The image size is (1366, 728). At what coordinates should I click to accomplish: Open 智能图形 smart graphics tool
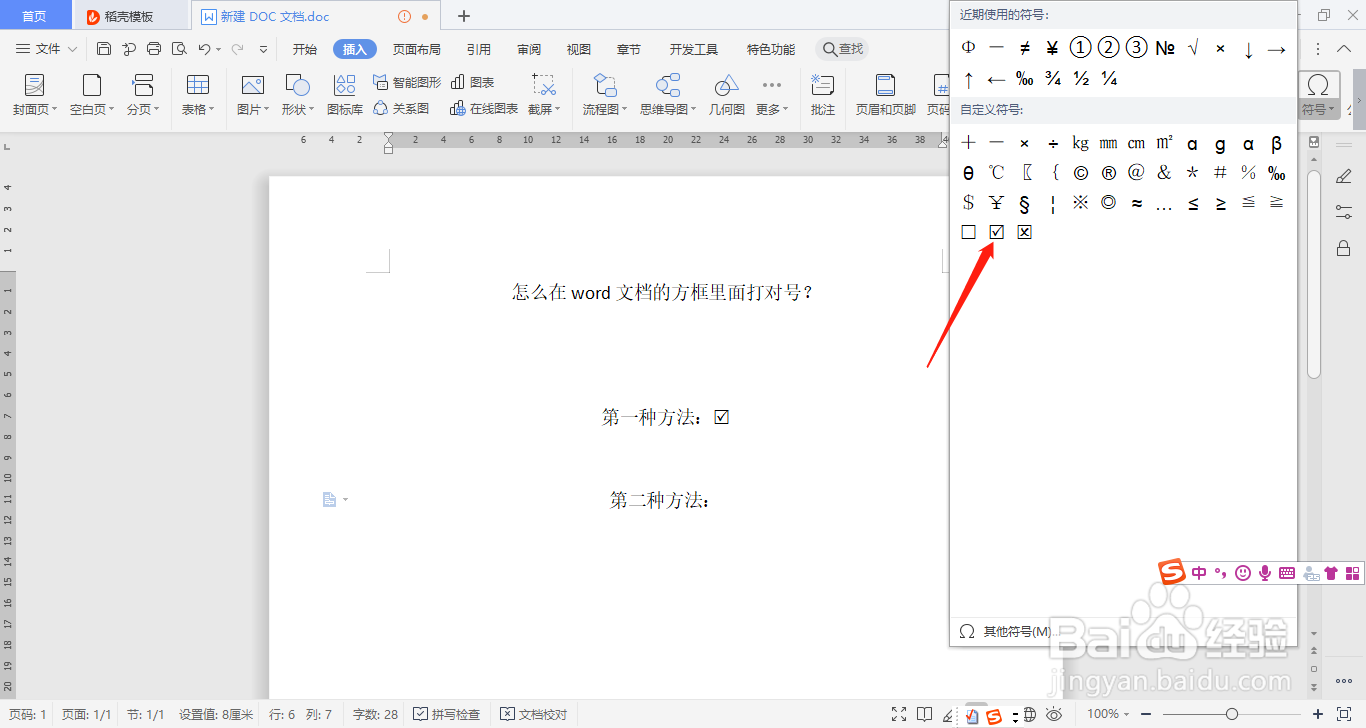(404, 84)
